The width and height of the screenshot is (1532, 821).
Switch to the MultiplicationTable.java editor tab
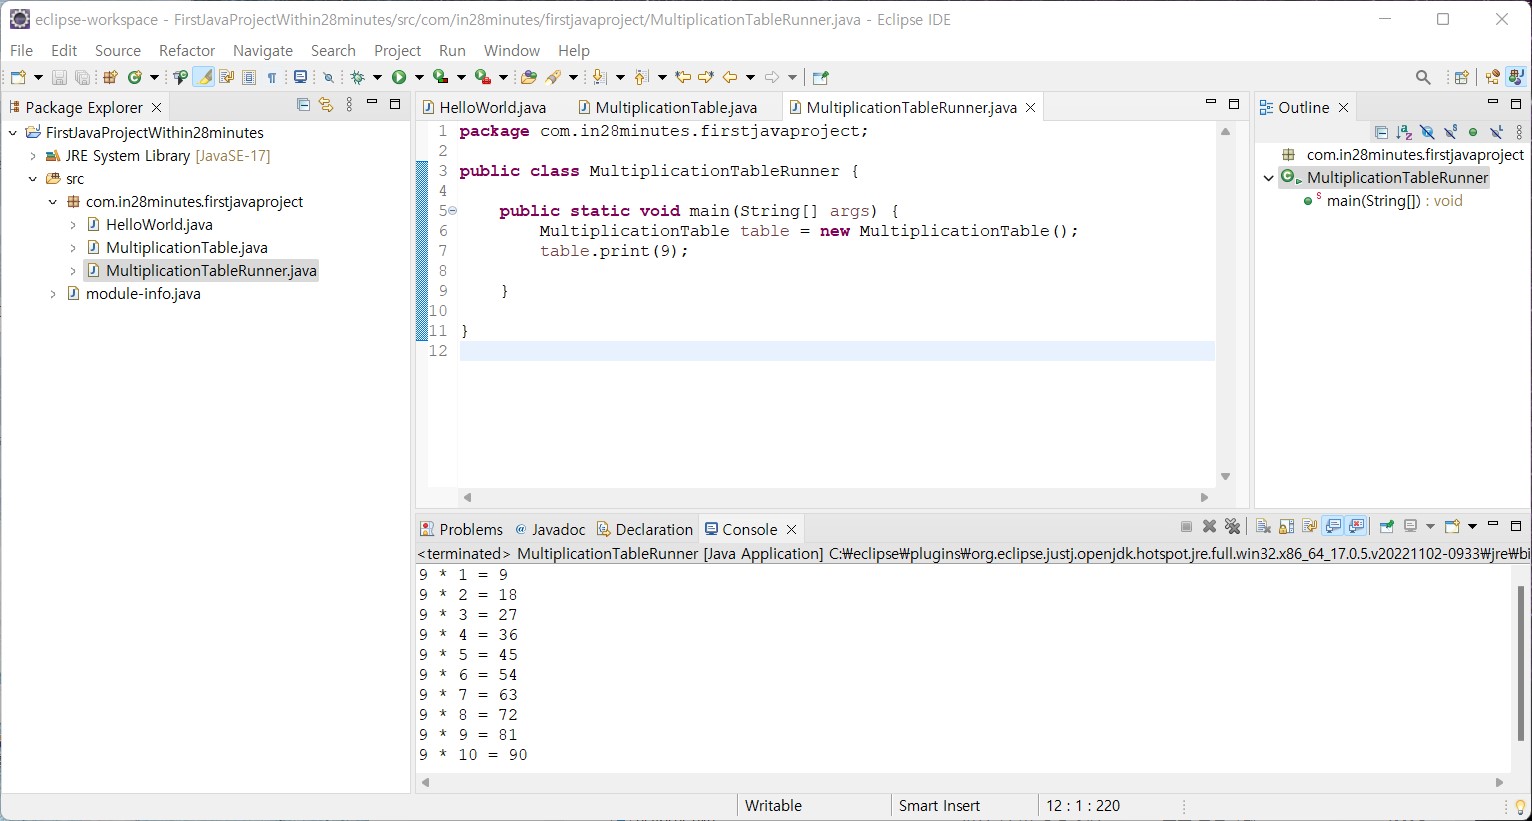pos(667,107)
